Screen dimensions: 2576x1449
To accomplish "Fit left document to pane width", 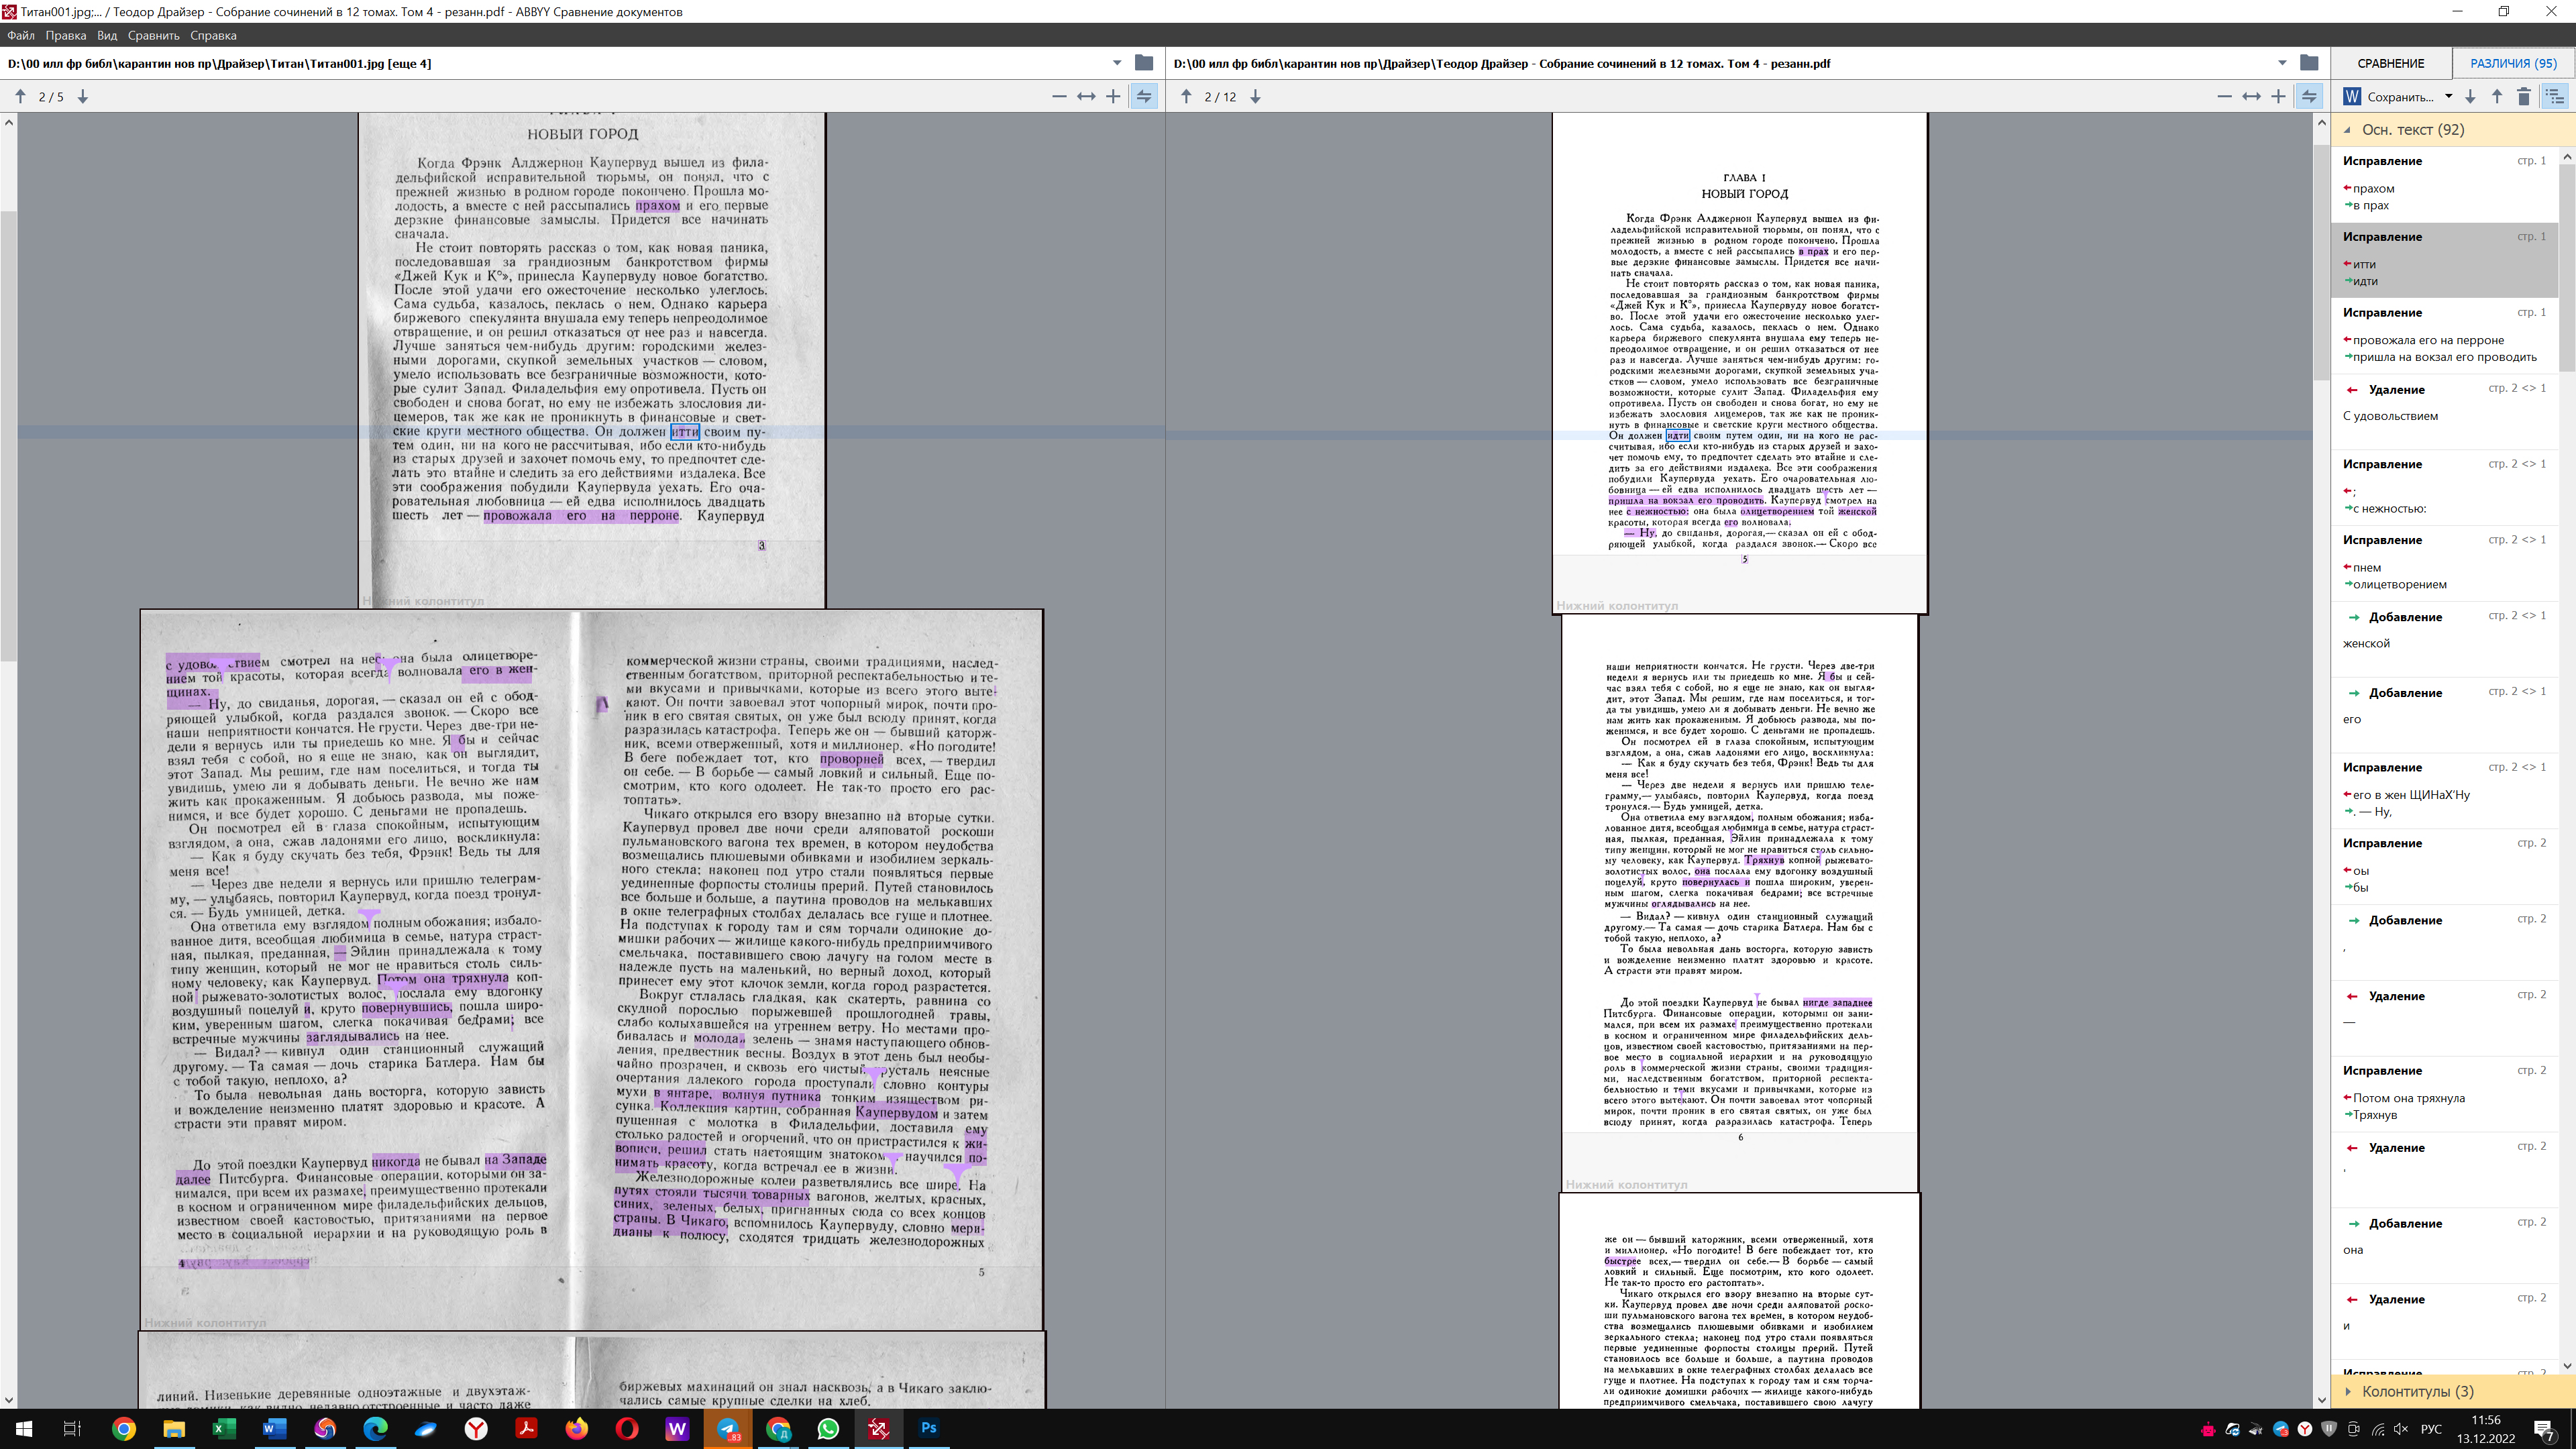I will pyautogui.click(x=1086, y=96).
